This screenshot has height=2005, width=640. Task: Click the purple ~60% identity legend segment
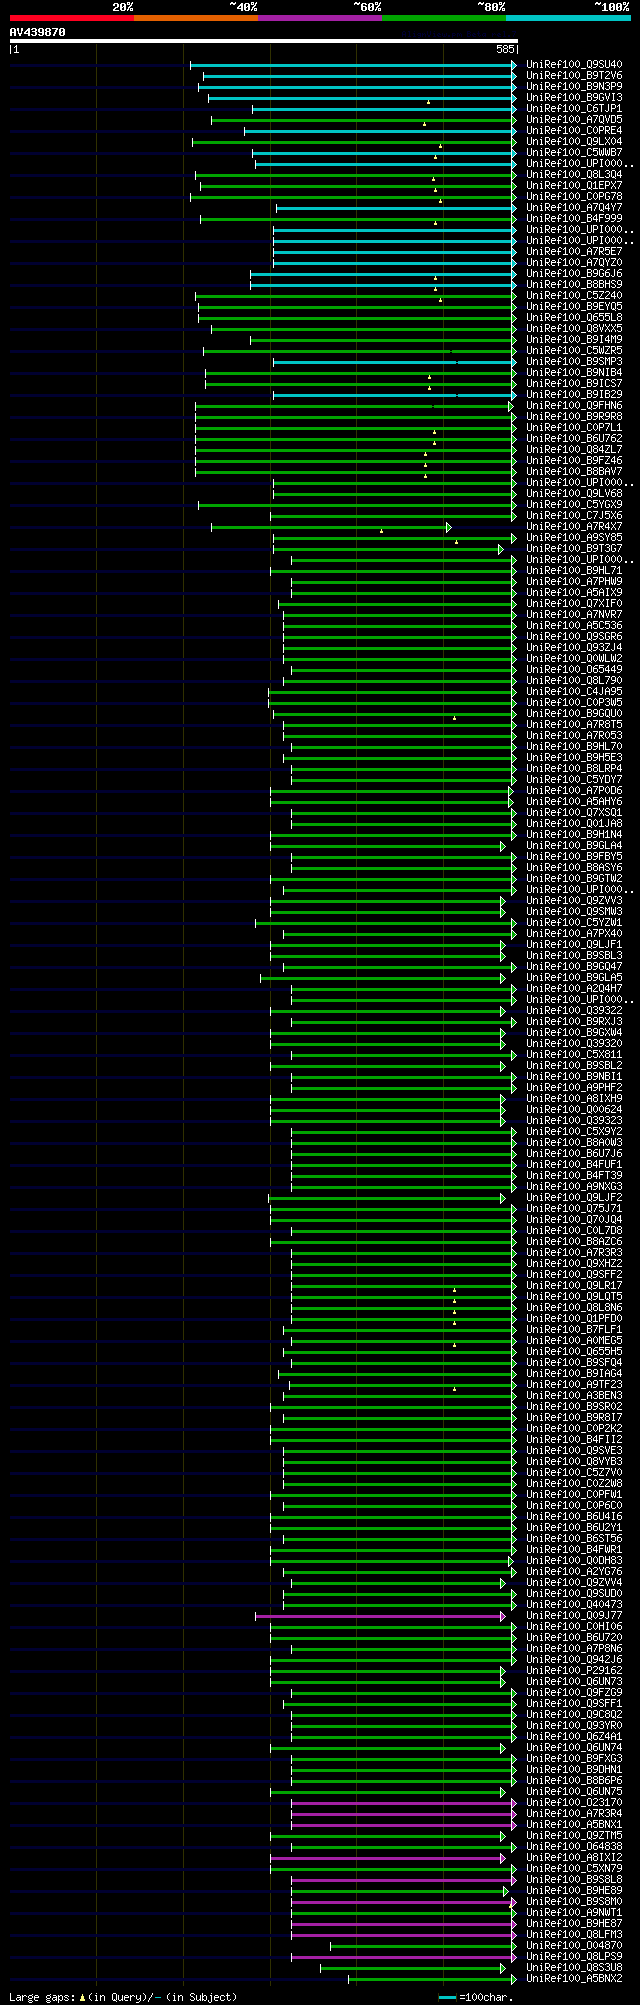[x=319, y=18]
